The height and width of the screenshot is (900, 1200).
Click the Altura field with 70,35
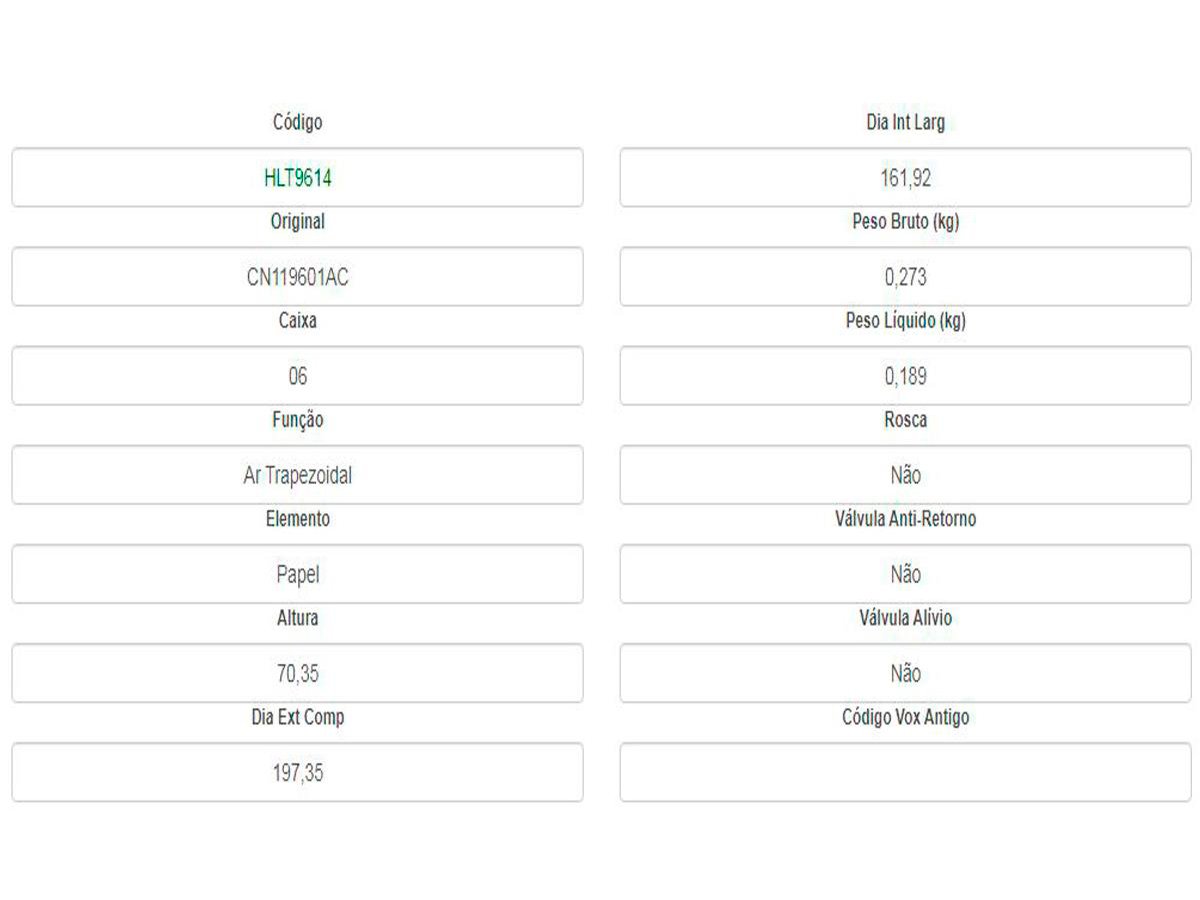click(298, 673)
